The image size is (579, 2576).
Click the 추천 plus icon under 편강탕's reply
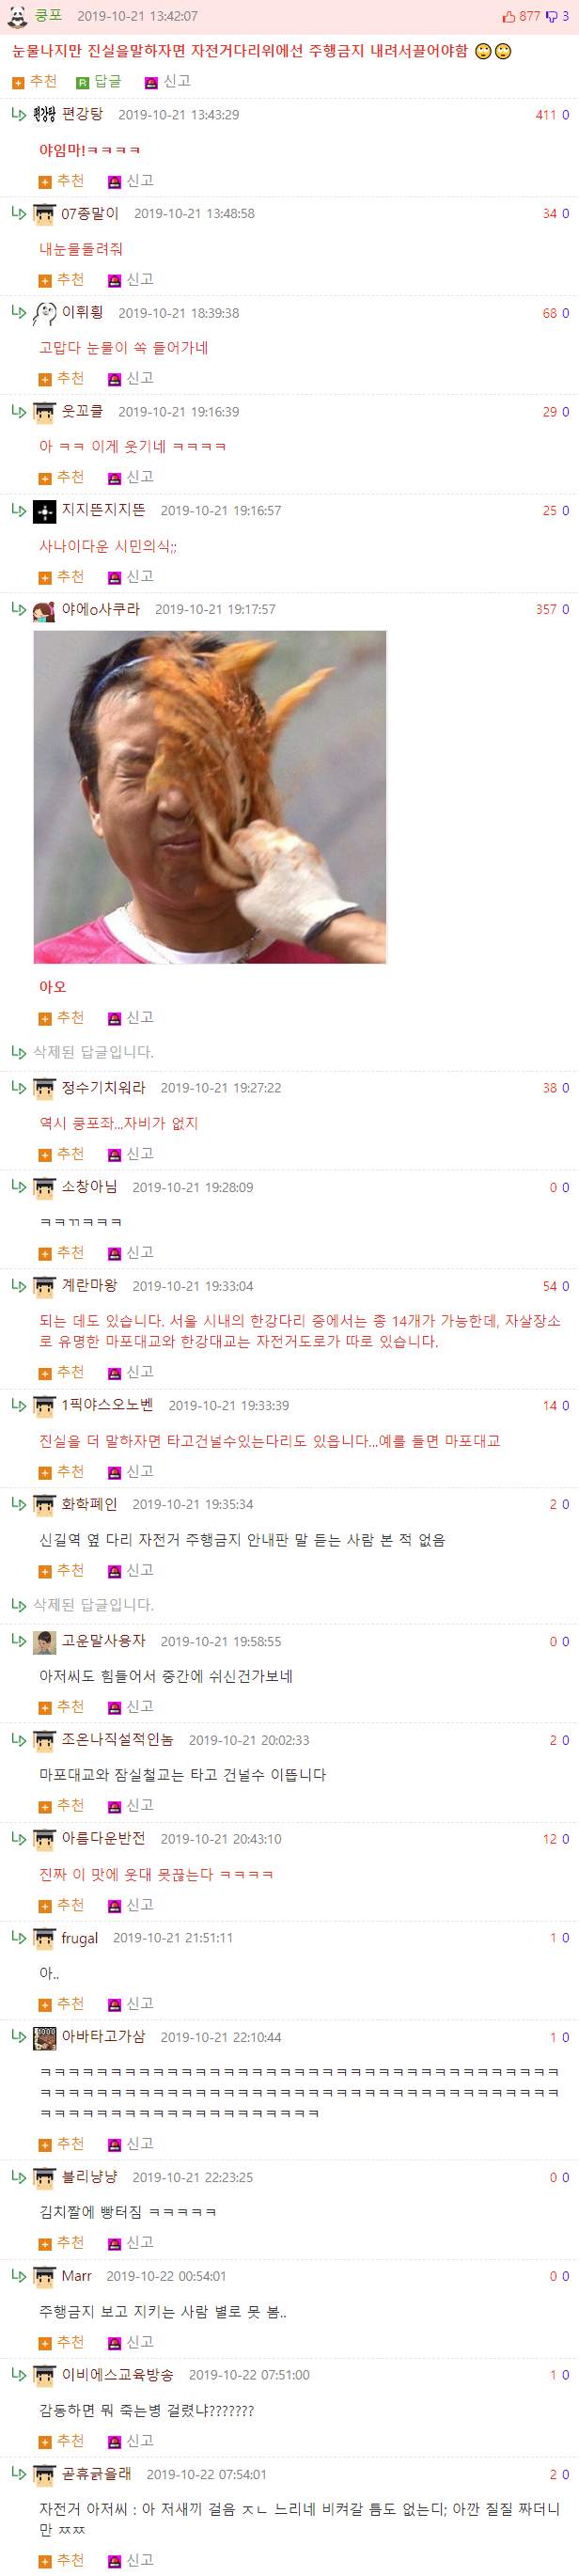tap(45, 182)
